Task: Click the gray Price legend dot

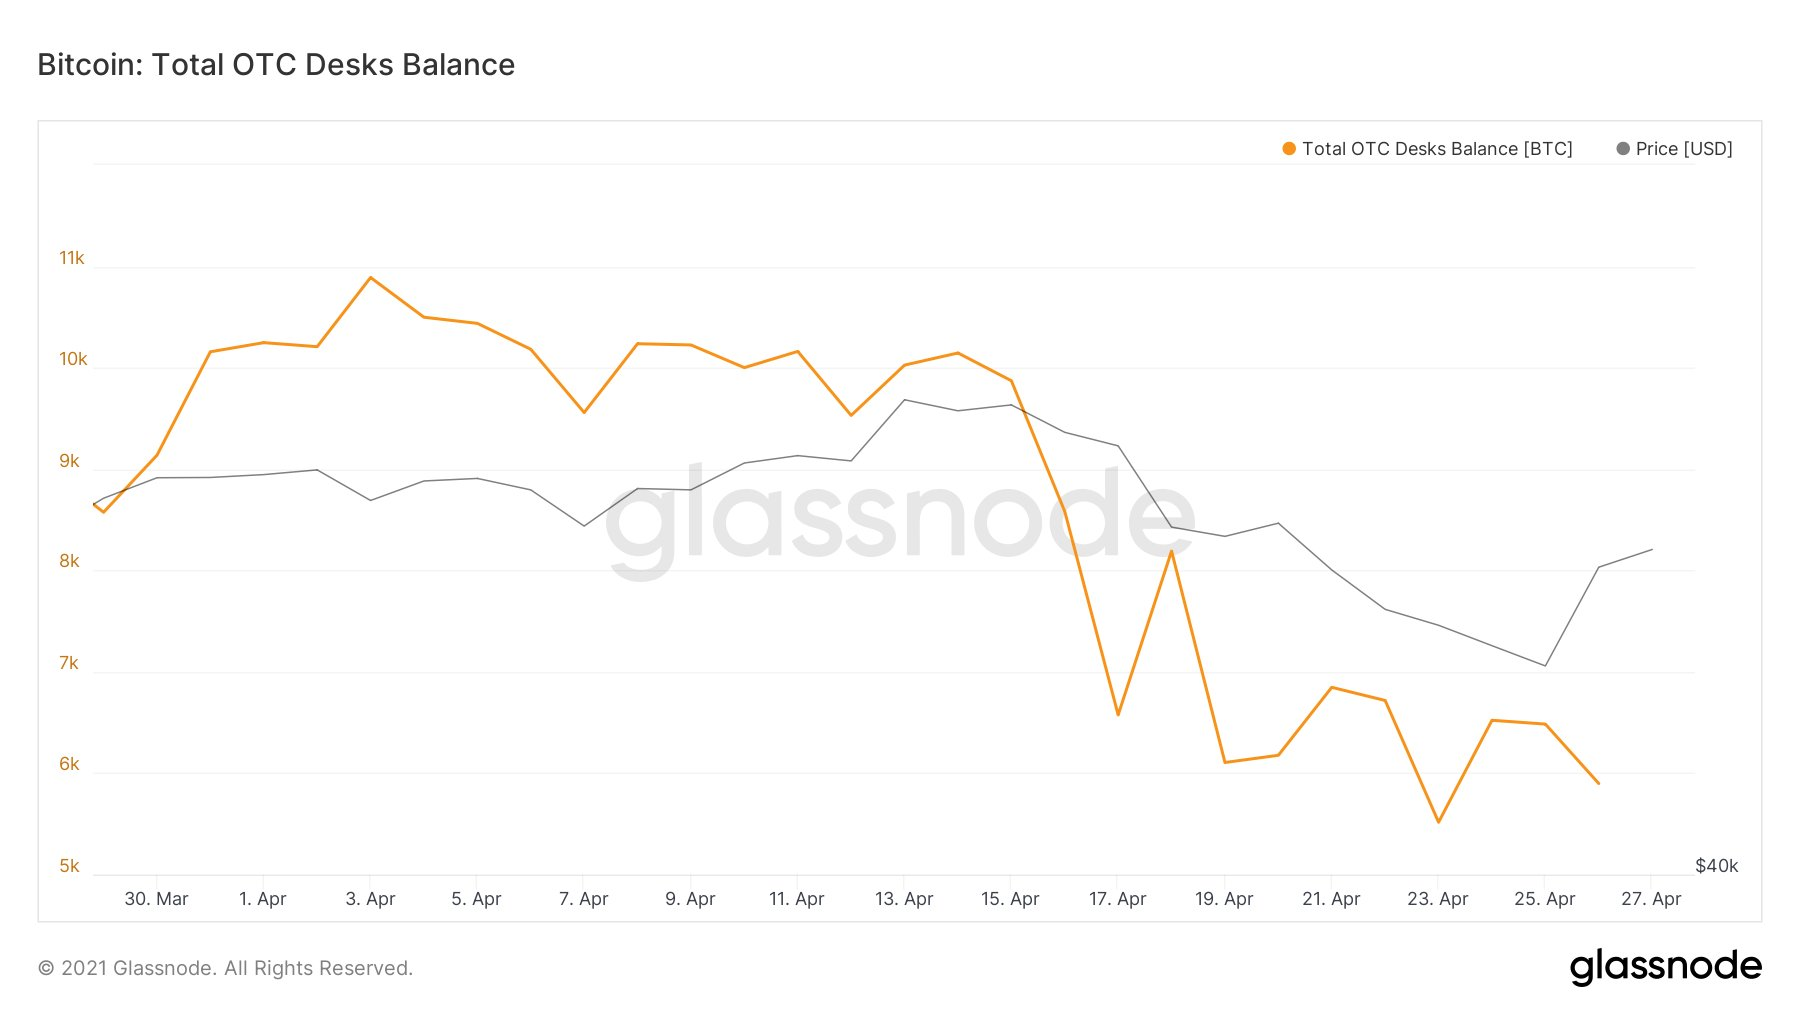Action: tap(1623, 149)
